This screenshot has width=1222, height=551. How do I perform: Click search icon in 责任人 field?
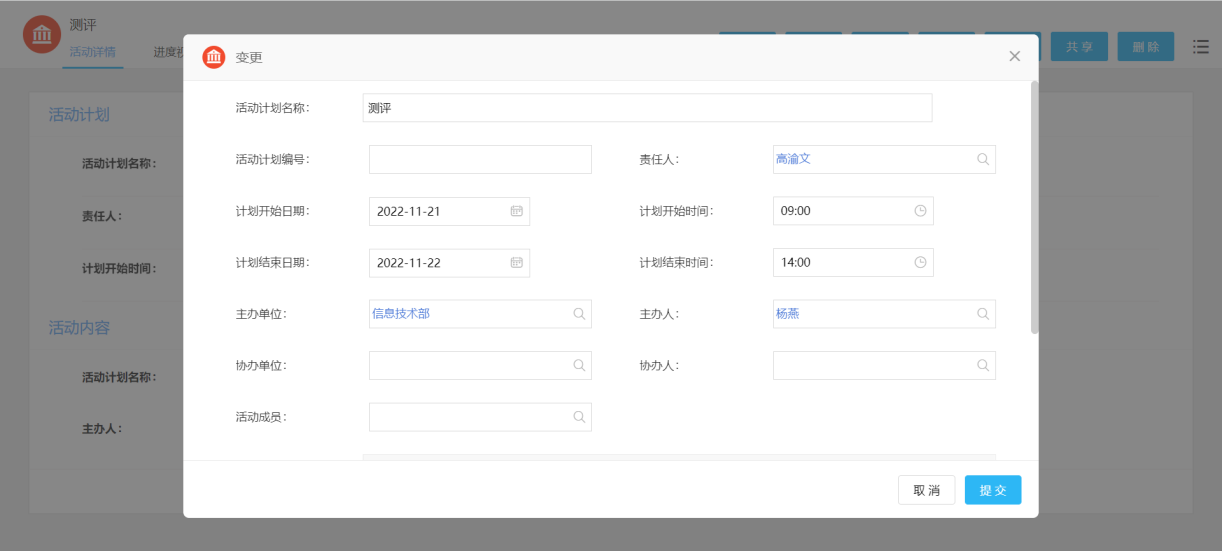coord(983,159)
